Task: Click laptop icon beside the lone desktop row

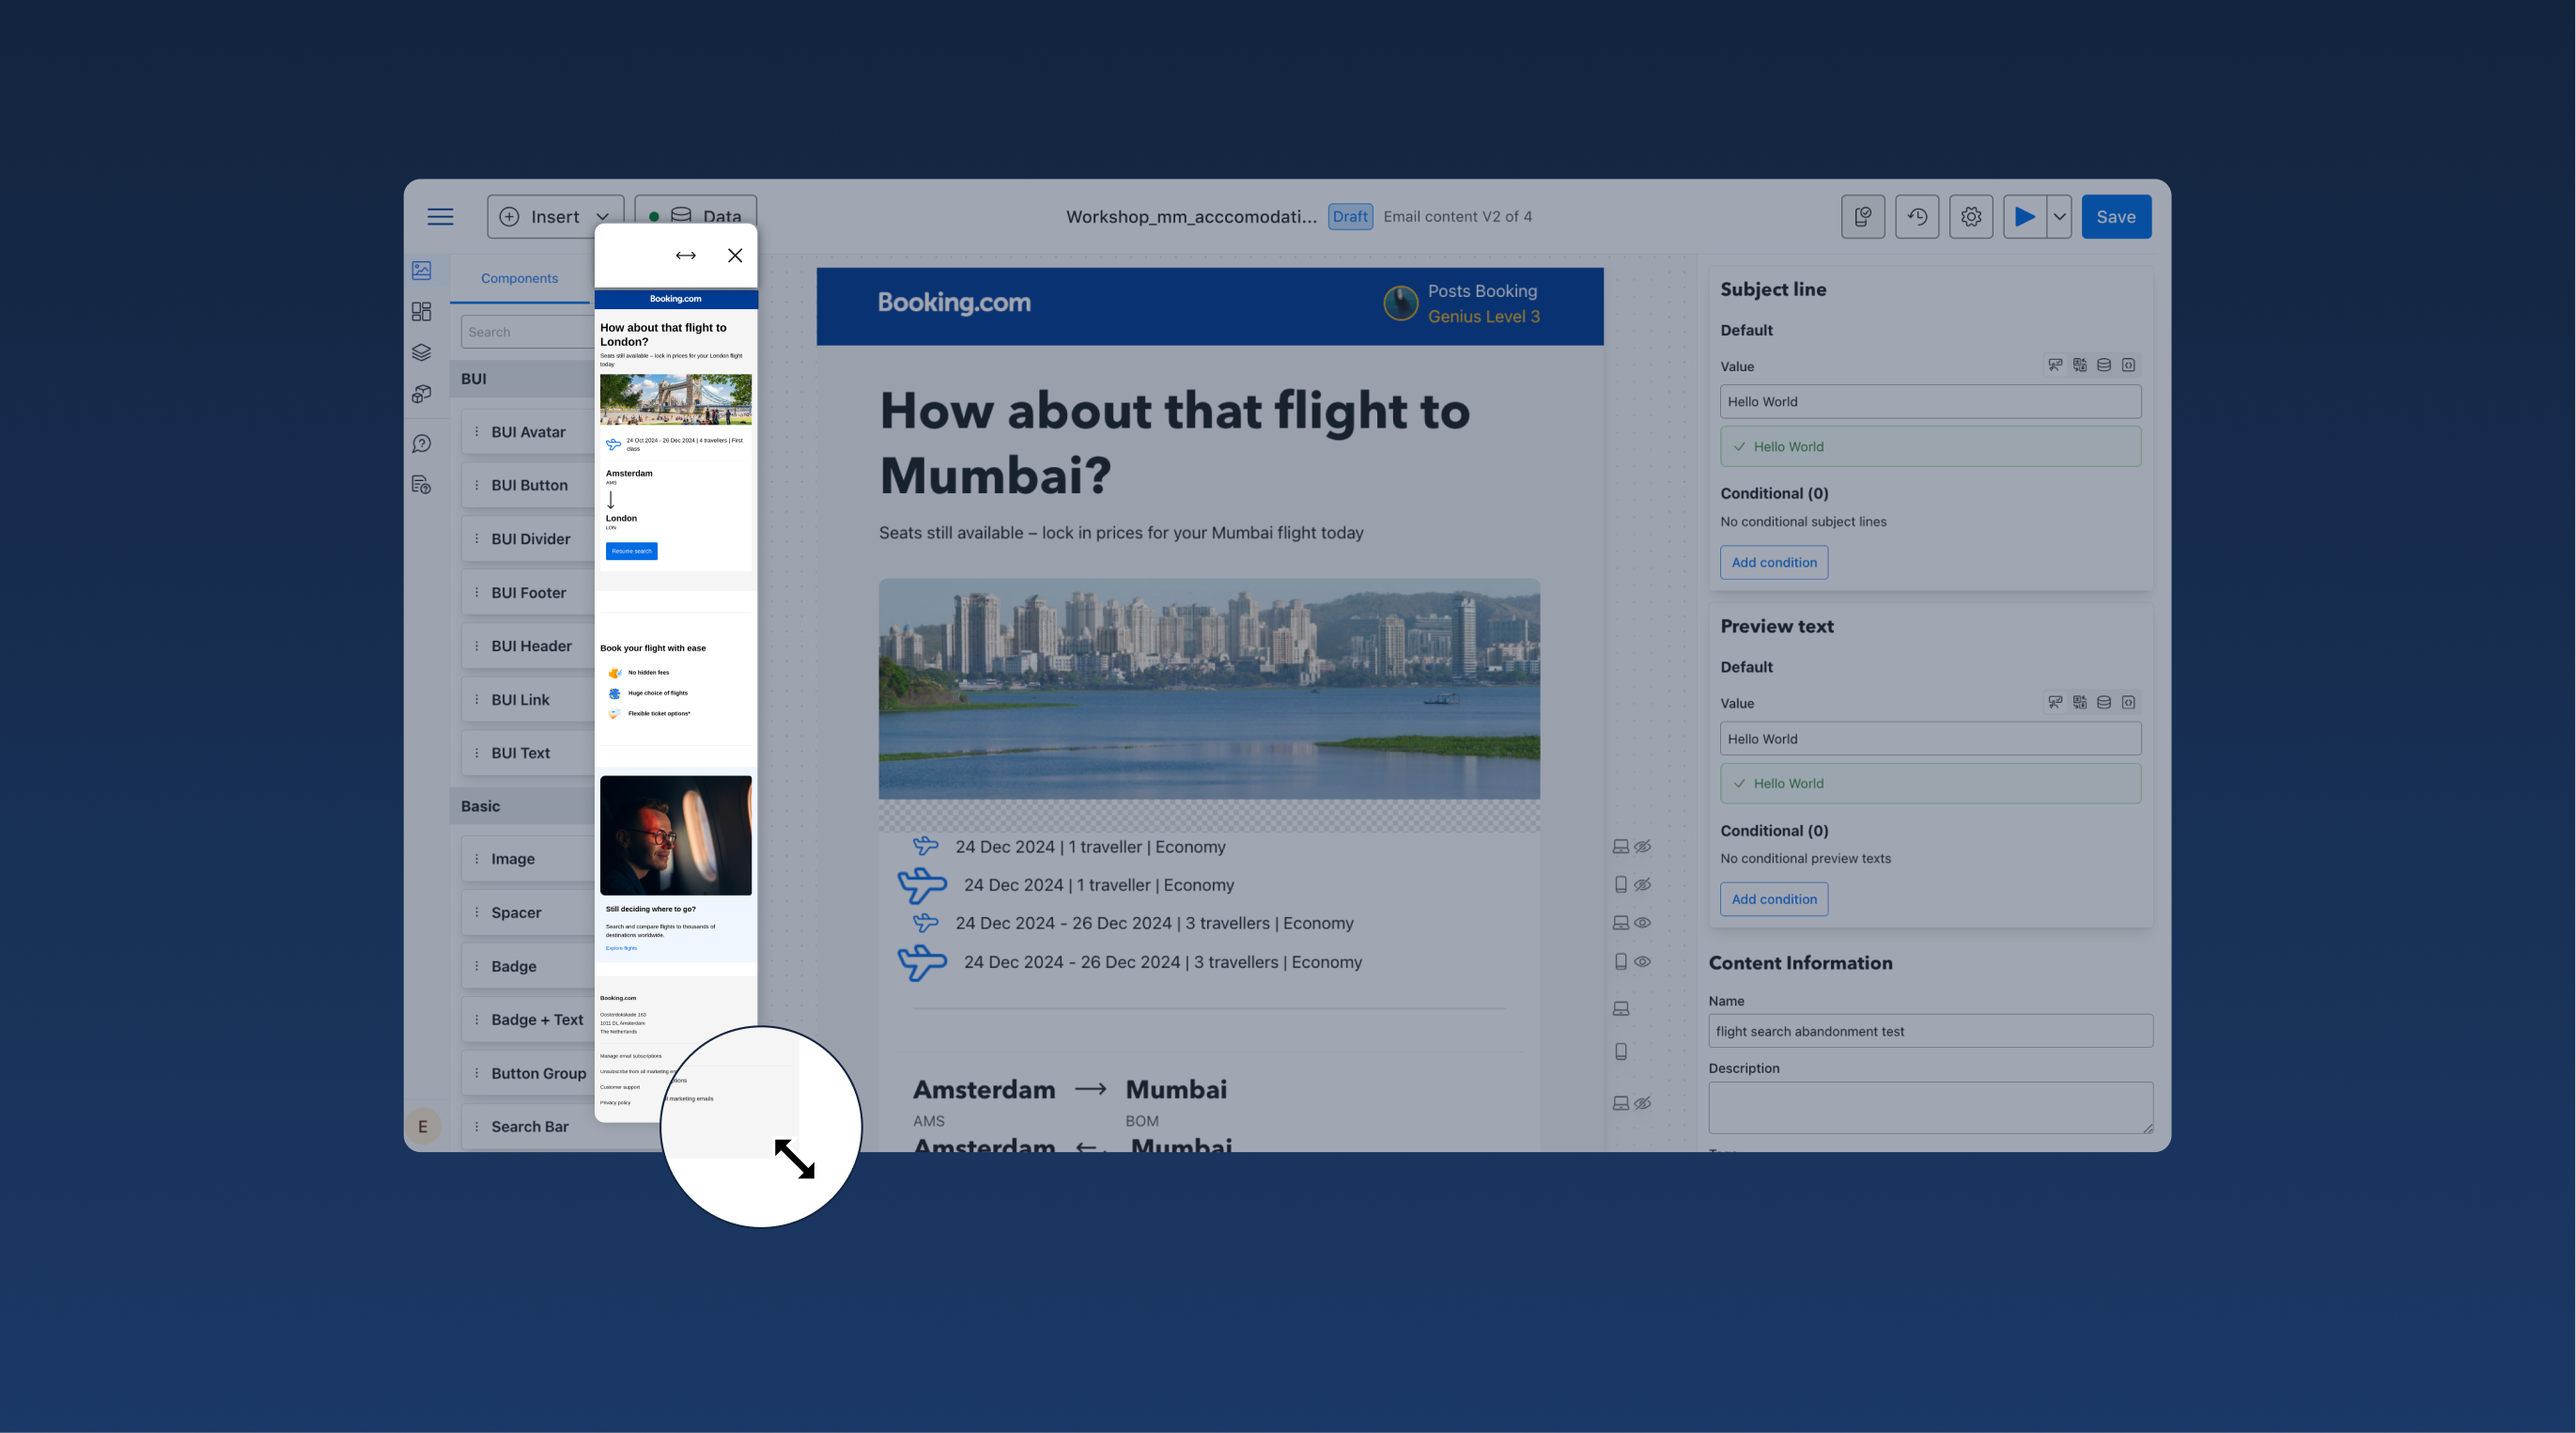Action: [1621, 1009]
